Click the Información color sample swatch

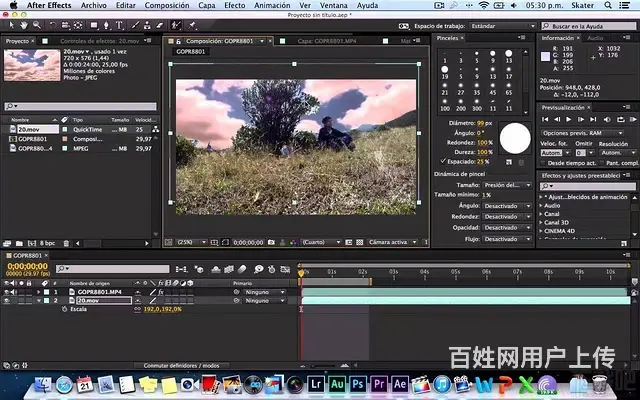(x=545, y=56)
